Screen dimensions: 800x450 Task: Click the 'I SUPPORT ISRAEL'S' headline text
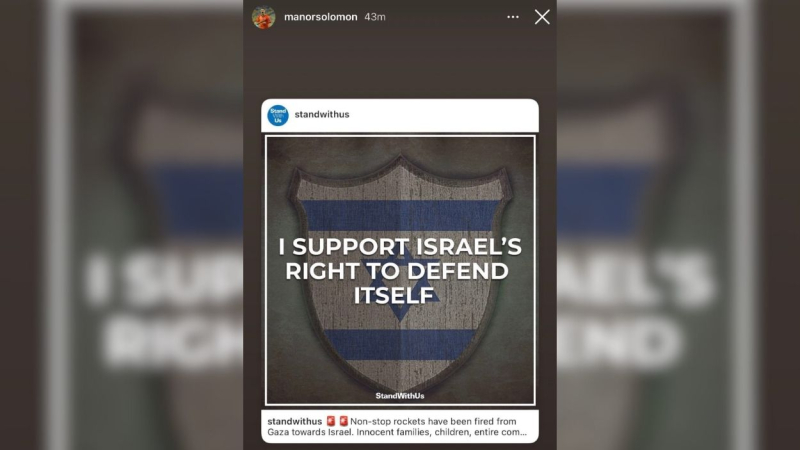[400, 247]
